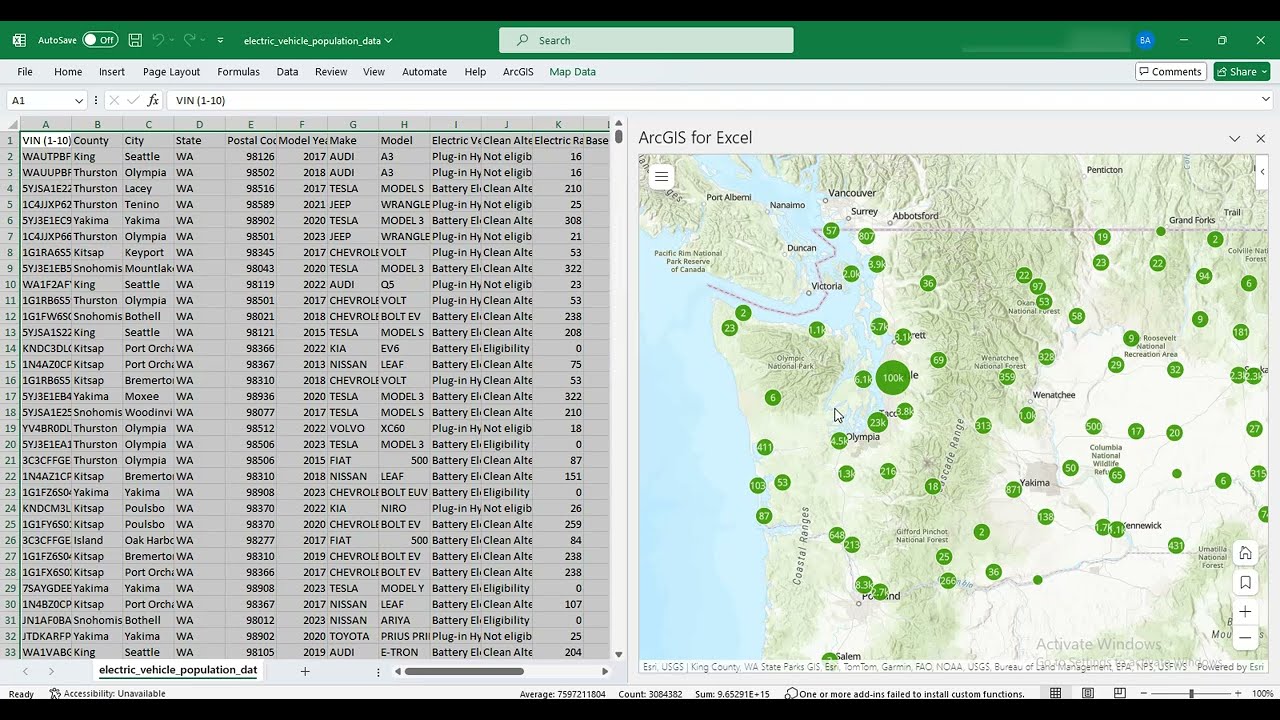Image resolution: width=1280 pixels, height=720 pixels.
Task: Open the Undo history dropdown arrow
Action: click(x=171, y=40)
